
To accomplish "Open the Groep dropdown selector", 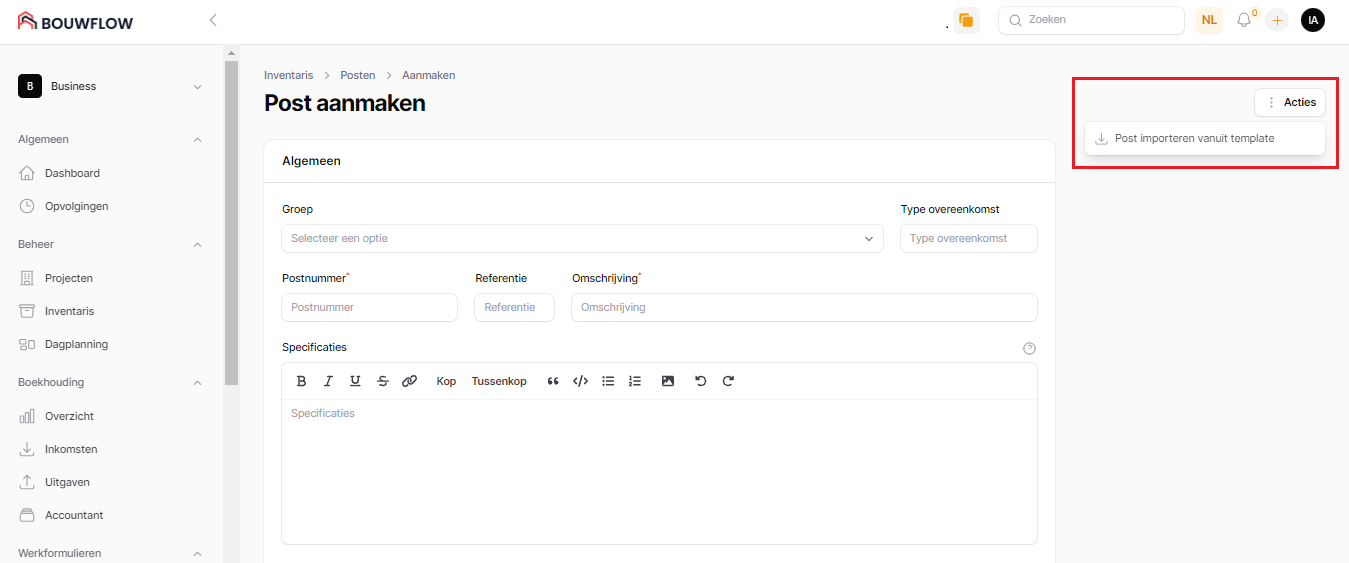I will (582, 238).
